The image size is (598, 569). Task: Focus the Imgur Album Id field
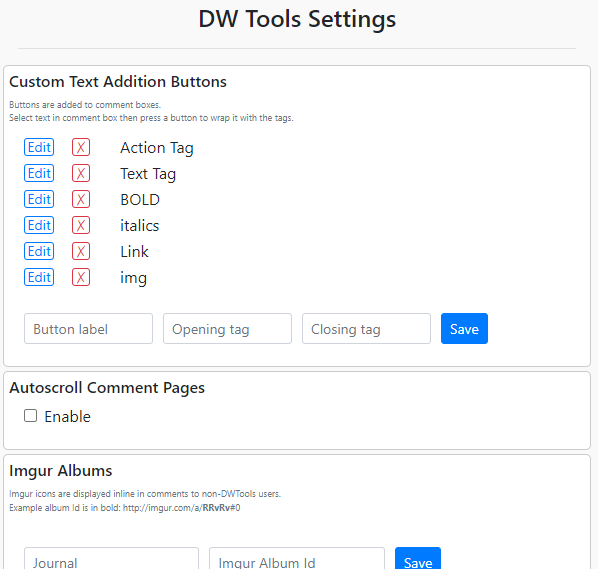click(297, 558)
